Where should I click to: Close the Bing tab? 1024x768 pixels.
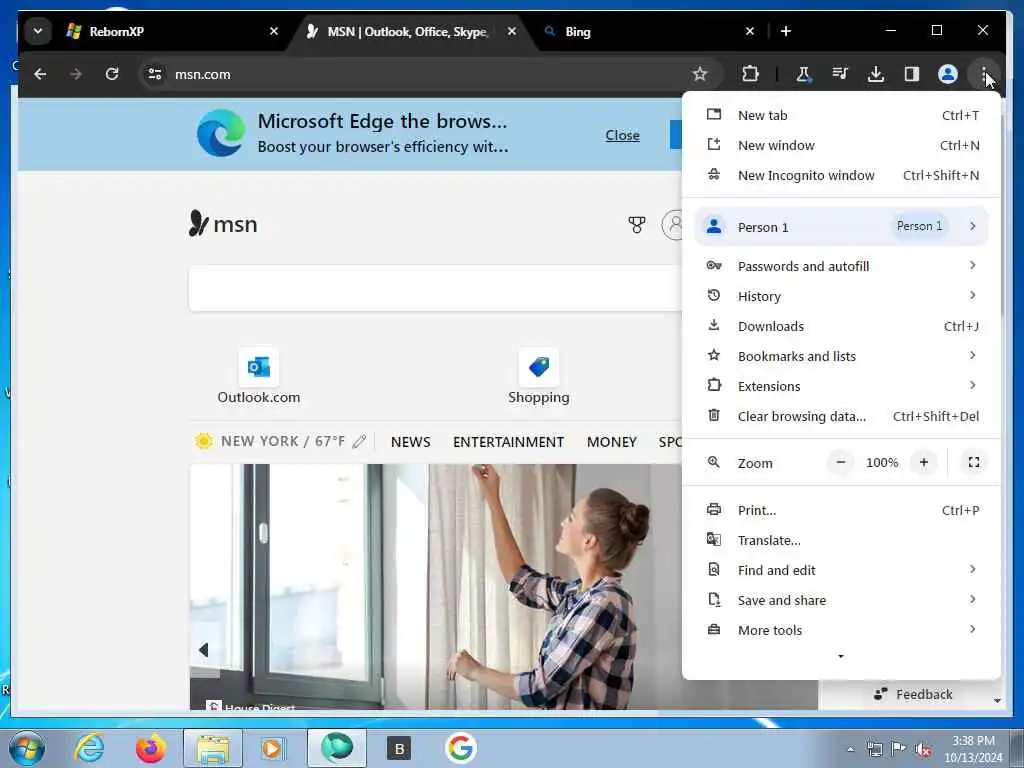pos(750,31)
